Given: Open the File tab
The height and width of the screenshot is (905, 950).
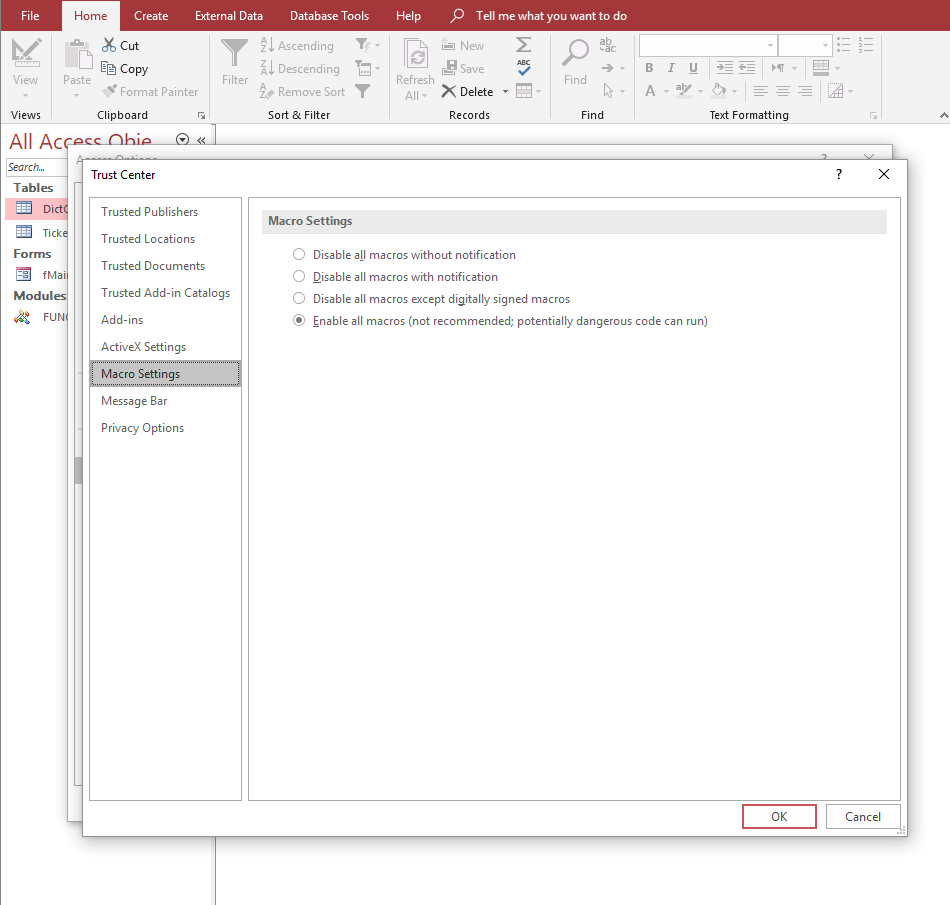Looking at the screenshot, I should click(30, 16).
